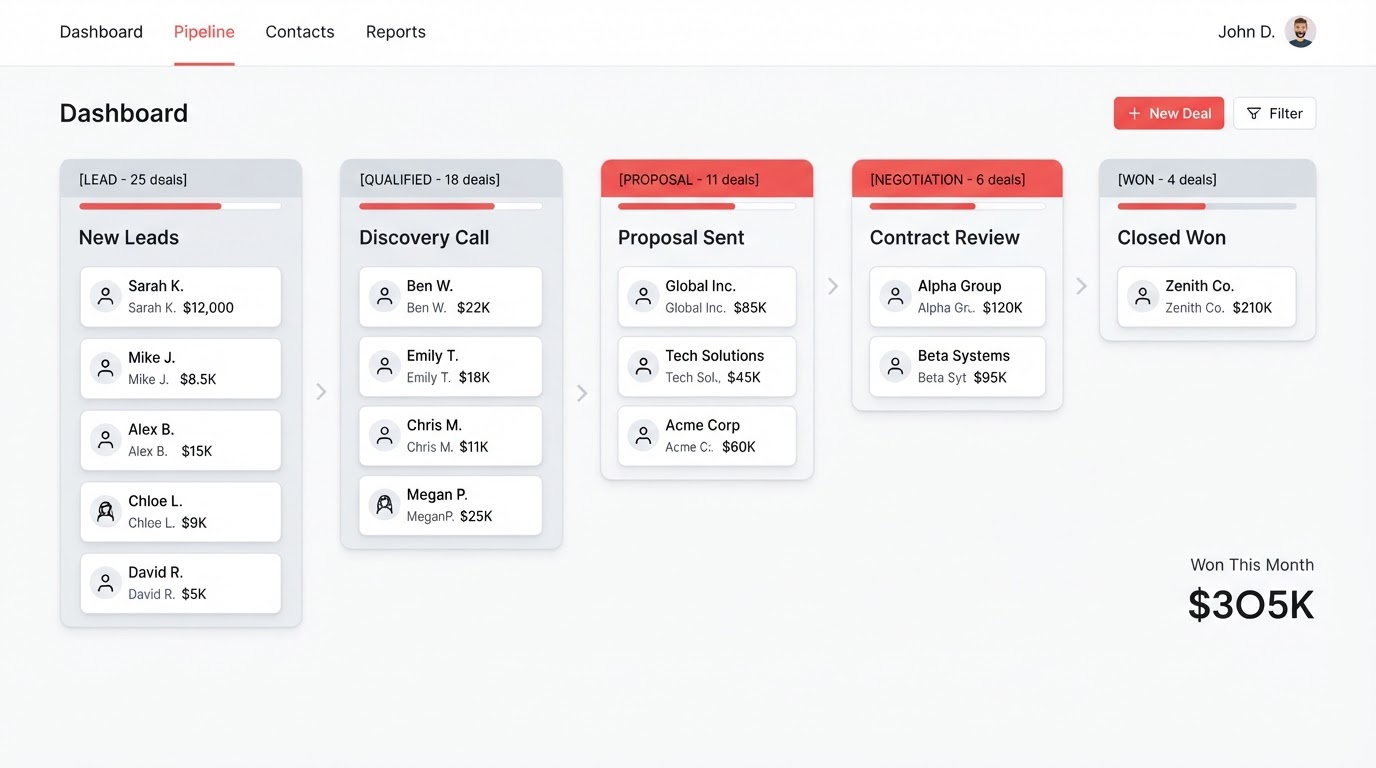Screen dimensions: 1376x768
Task: Click the Closed Won column title
Action: [x=1171, y=237]
